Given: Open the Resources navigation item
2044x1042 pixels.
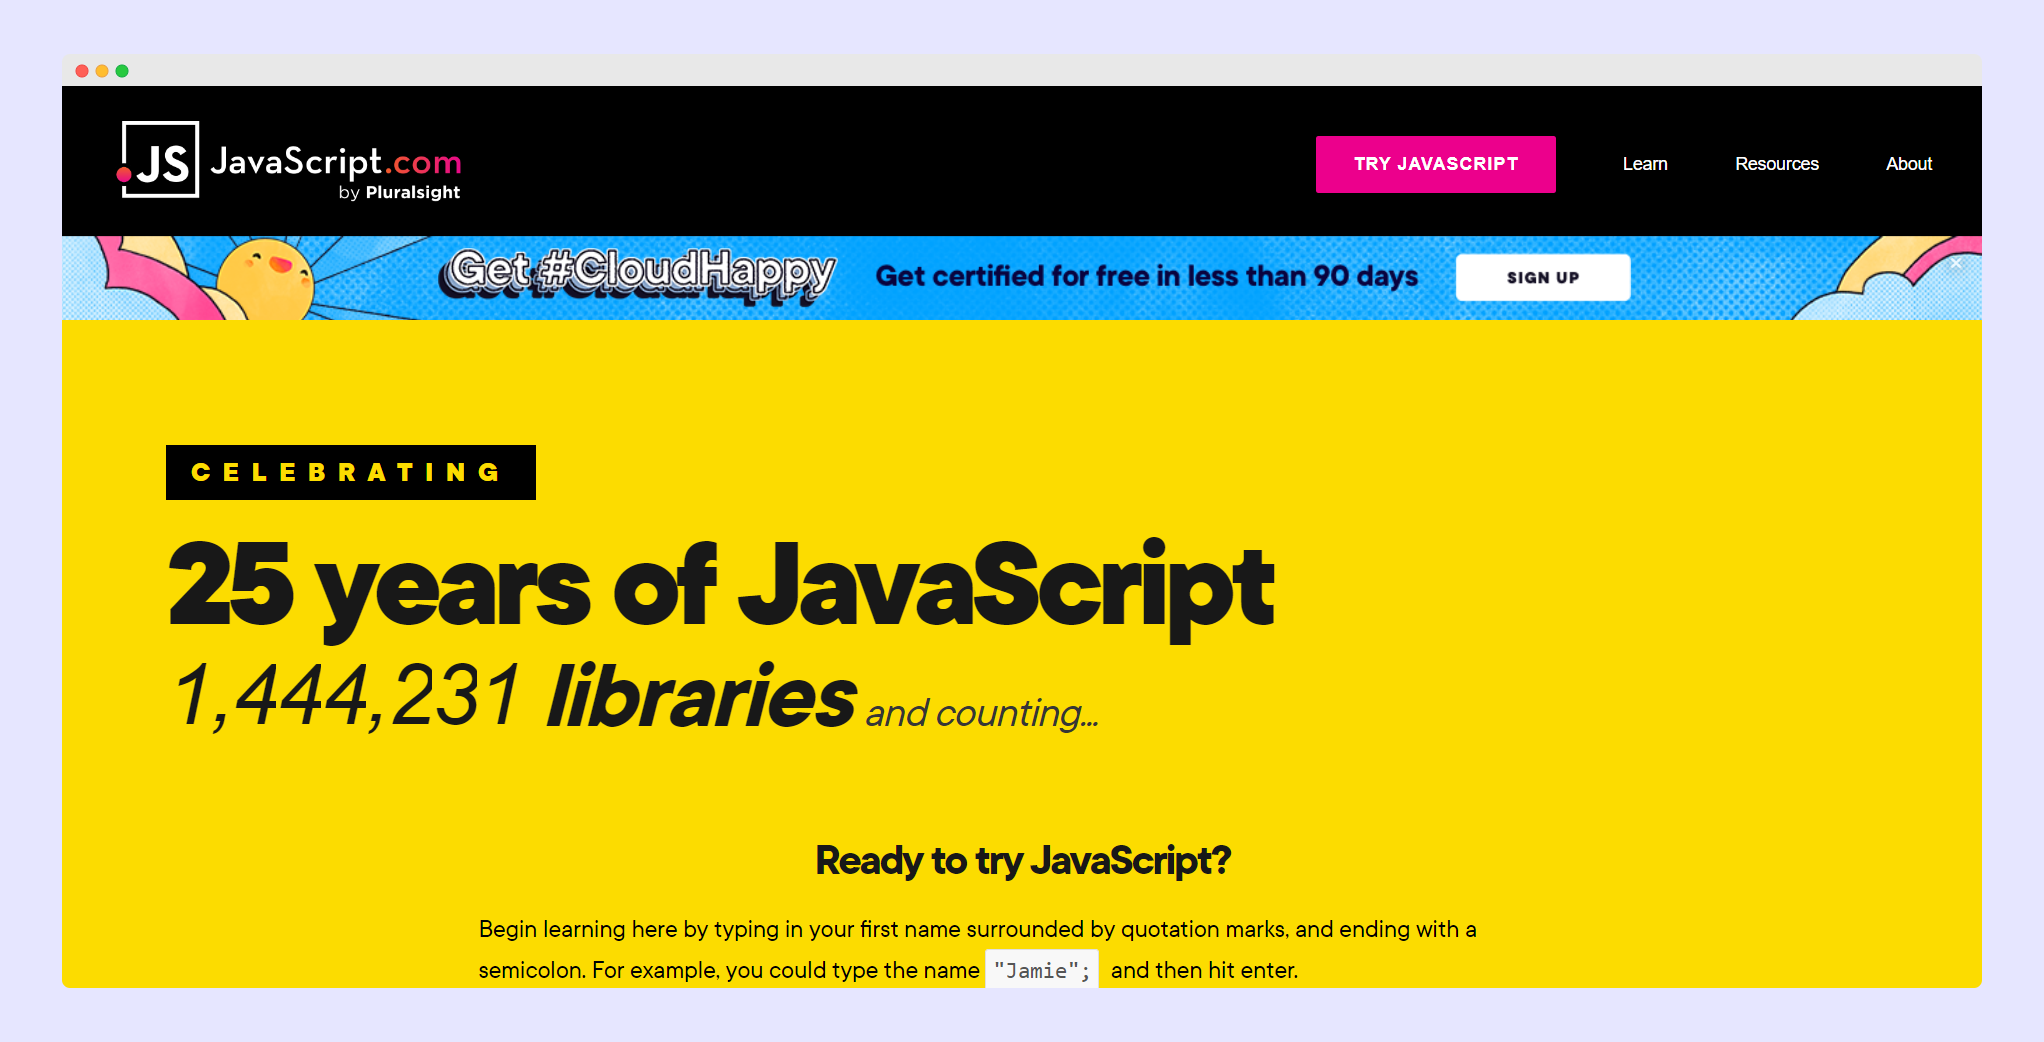Looking at the screenshot, I should [x=1776, y=164].
